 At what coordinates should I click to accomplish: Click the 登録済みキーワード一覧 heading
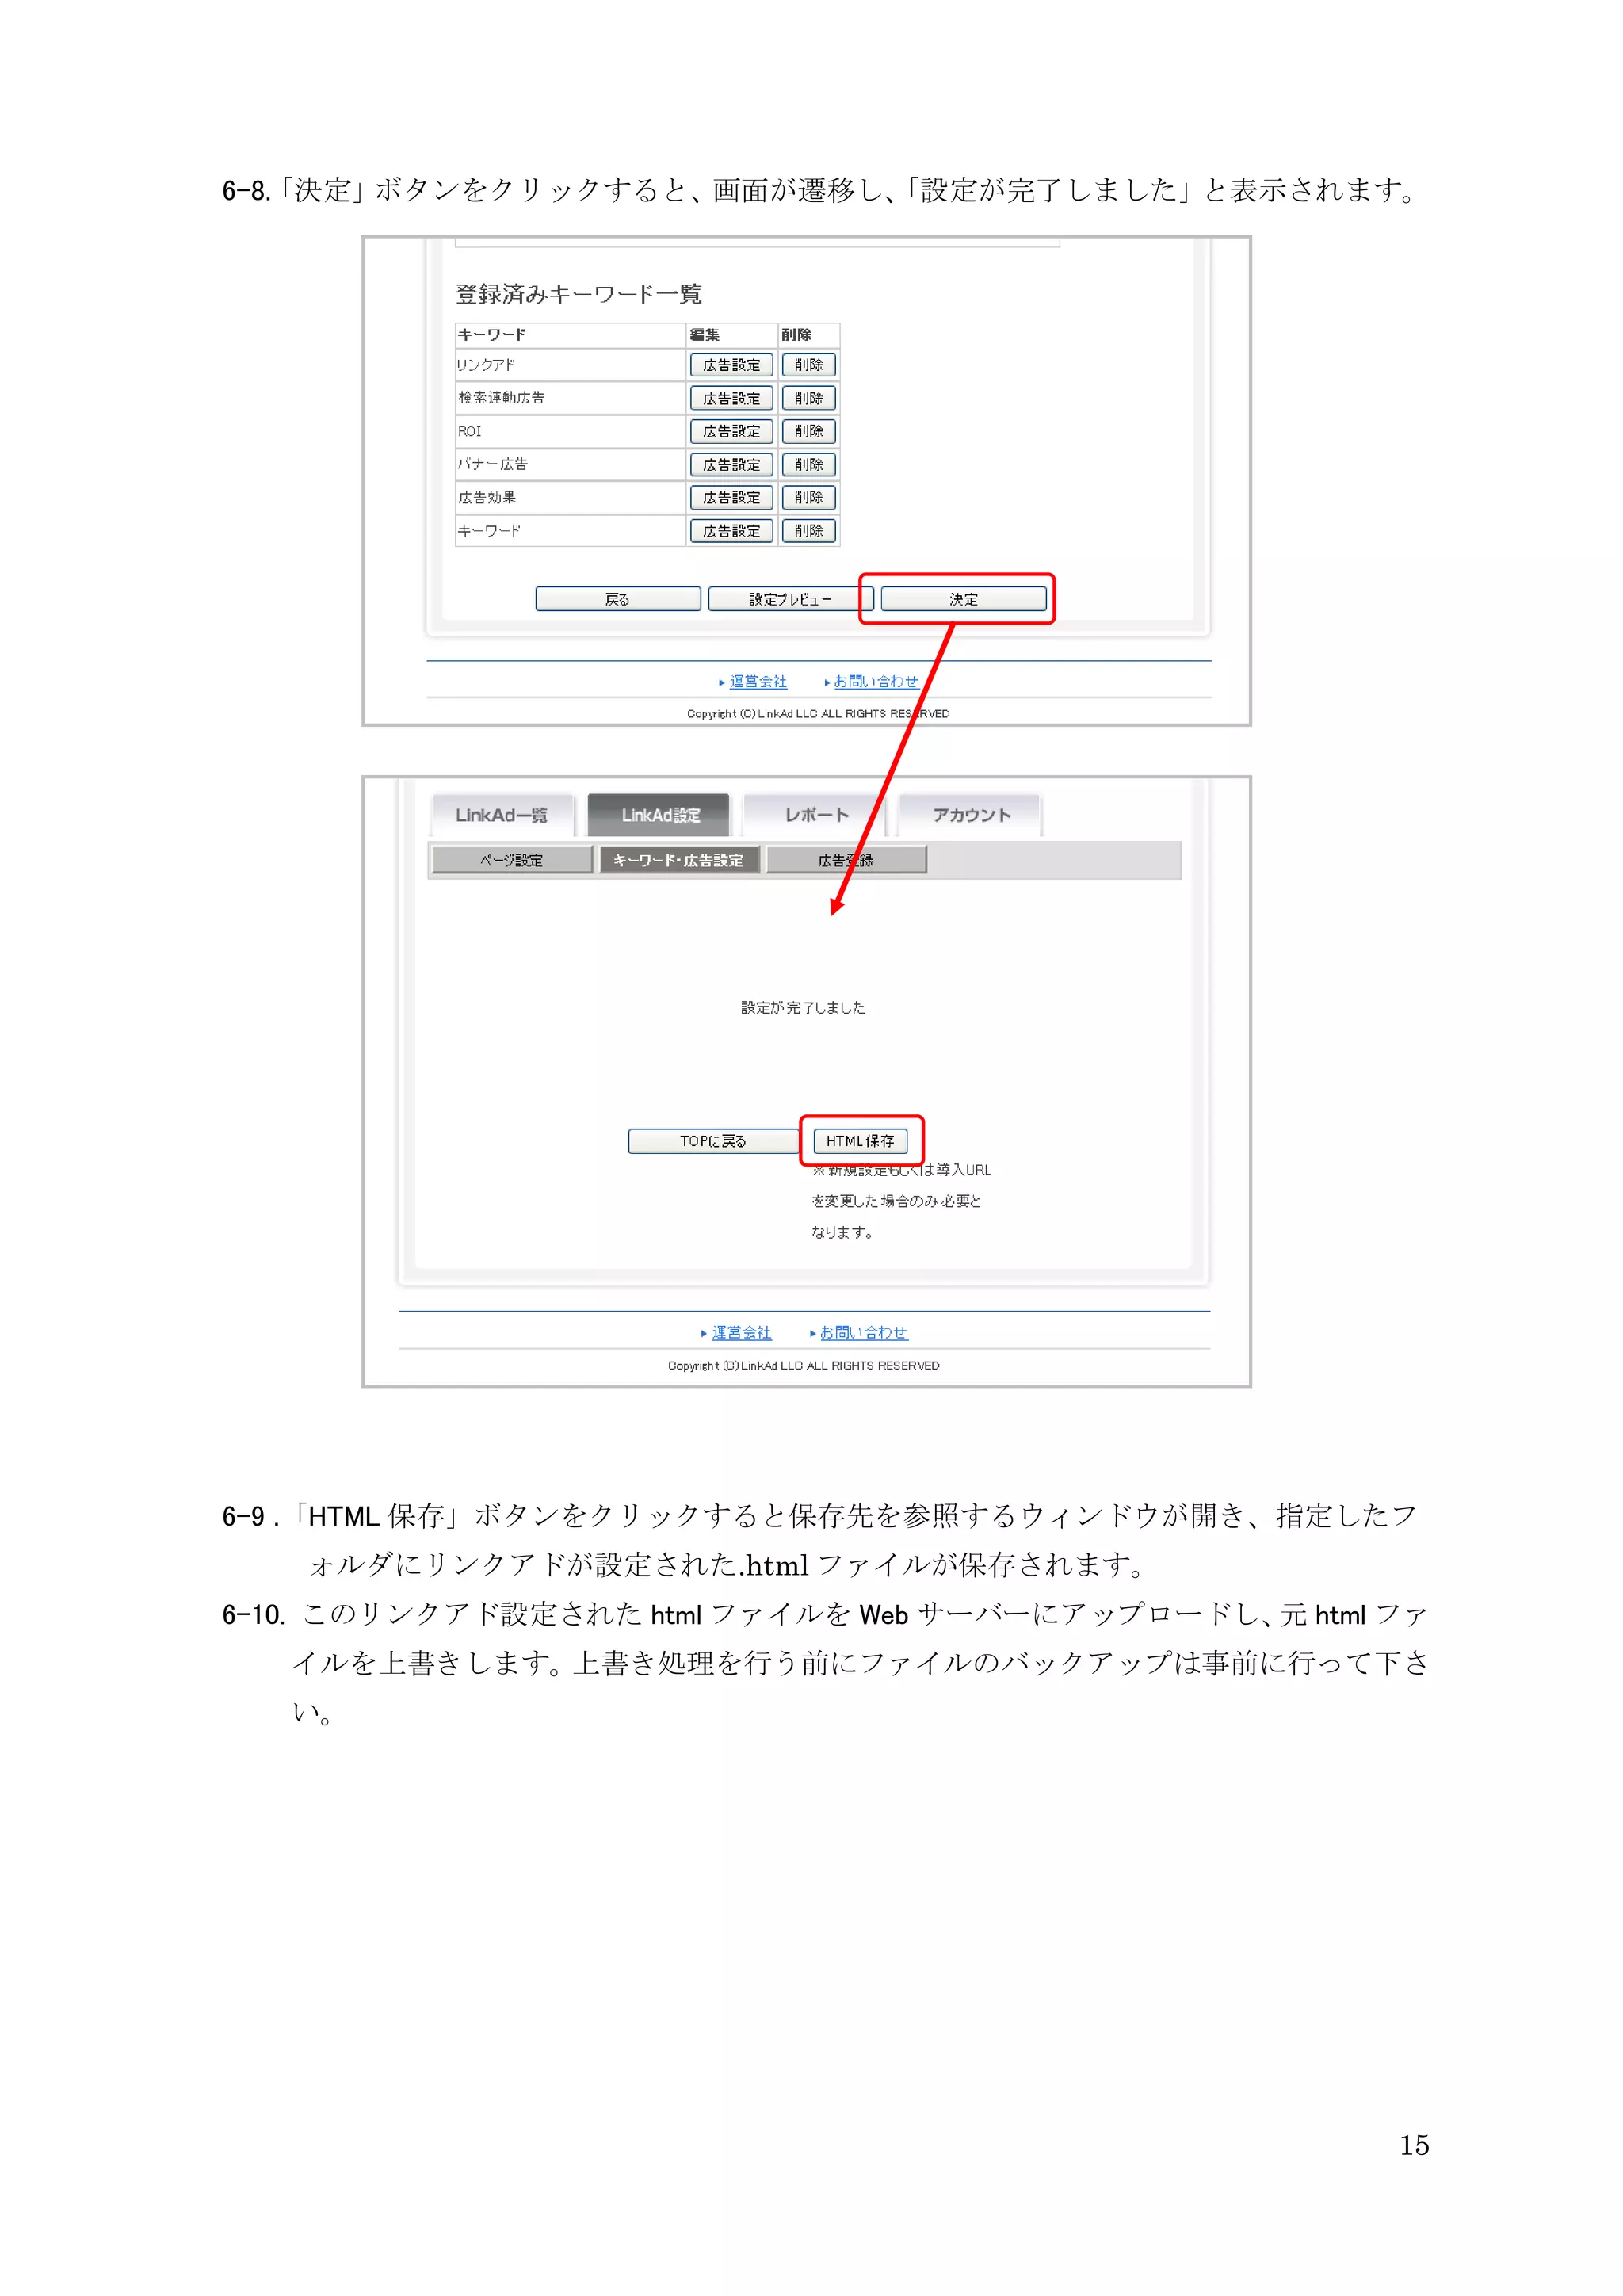[579, 294]
